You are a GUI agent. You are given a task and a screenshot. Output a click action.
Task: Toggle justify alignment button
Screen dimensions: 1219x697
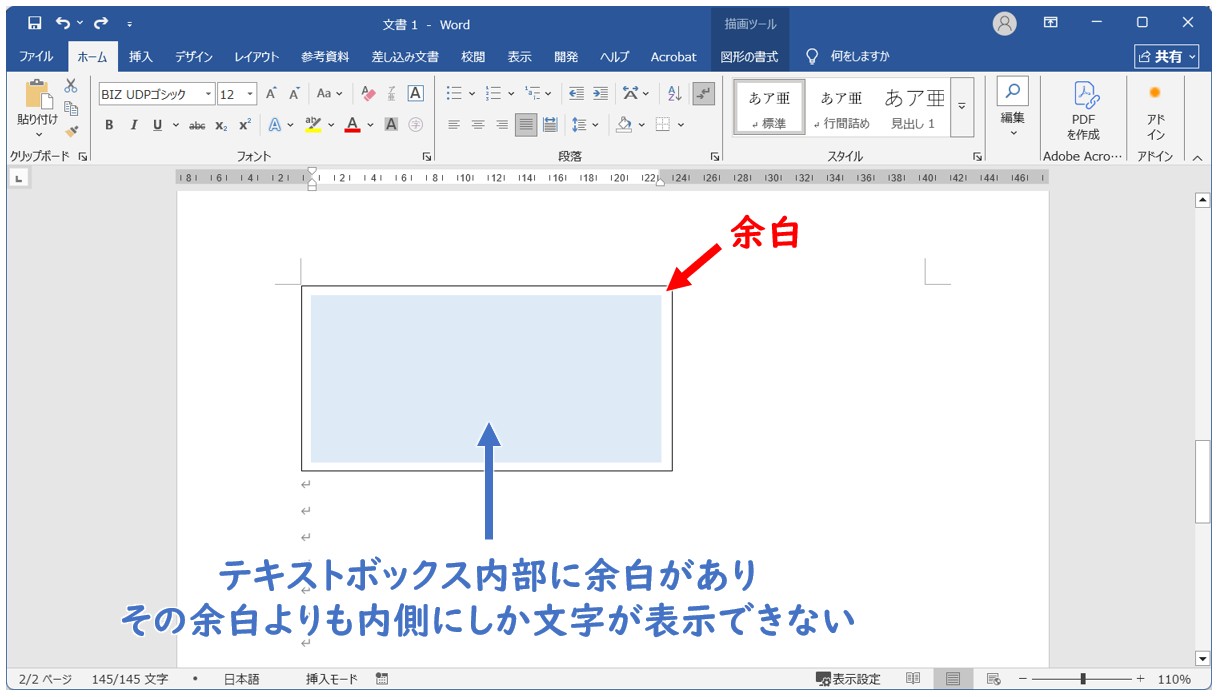[x=526, y=125]
